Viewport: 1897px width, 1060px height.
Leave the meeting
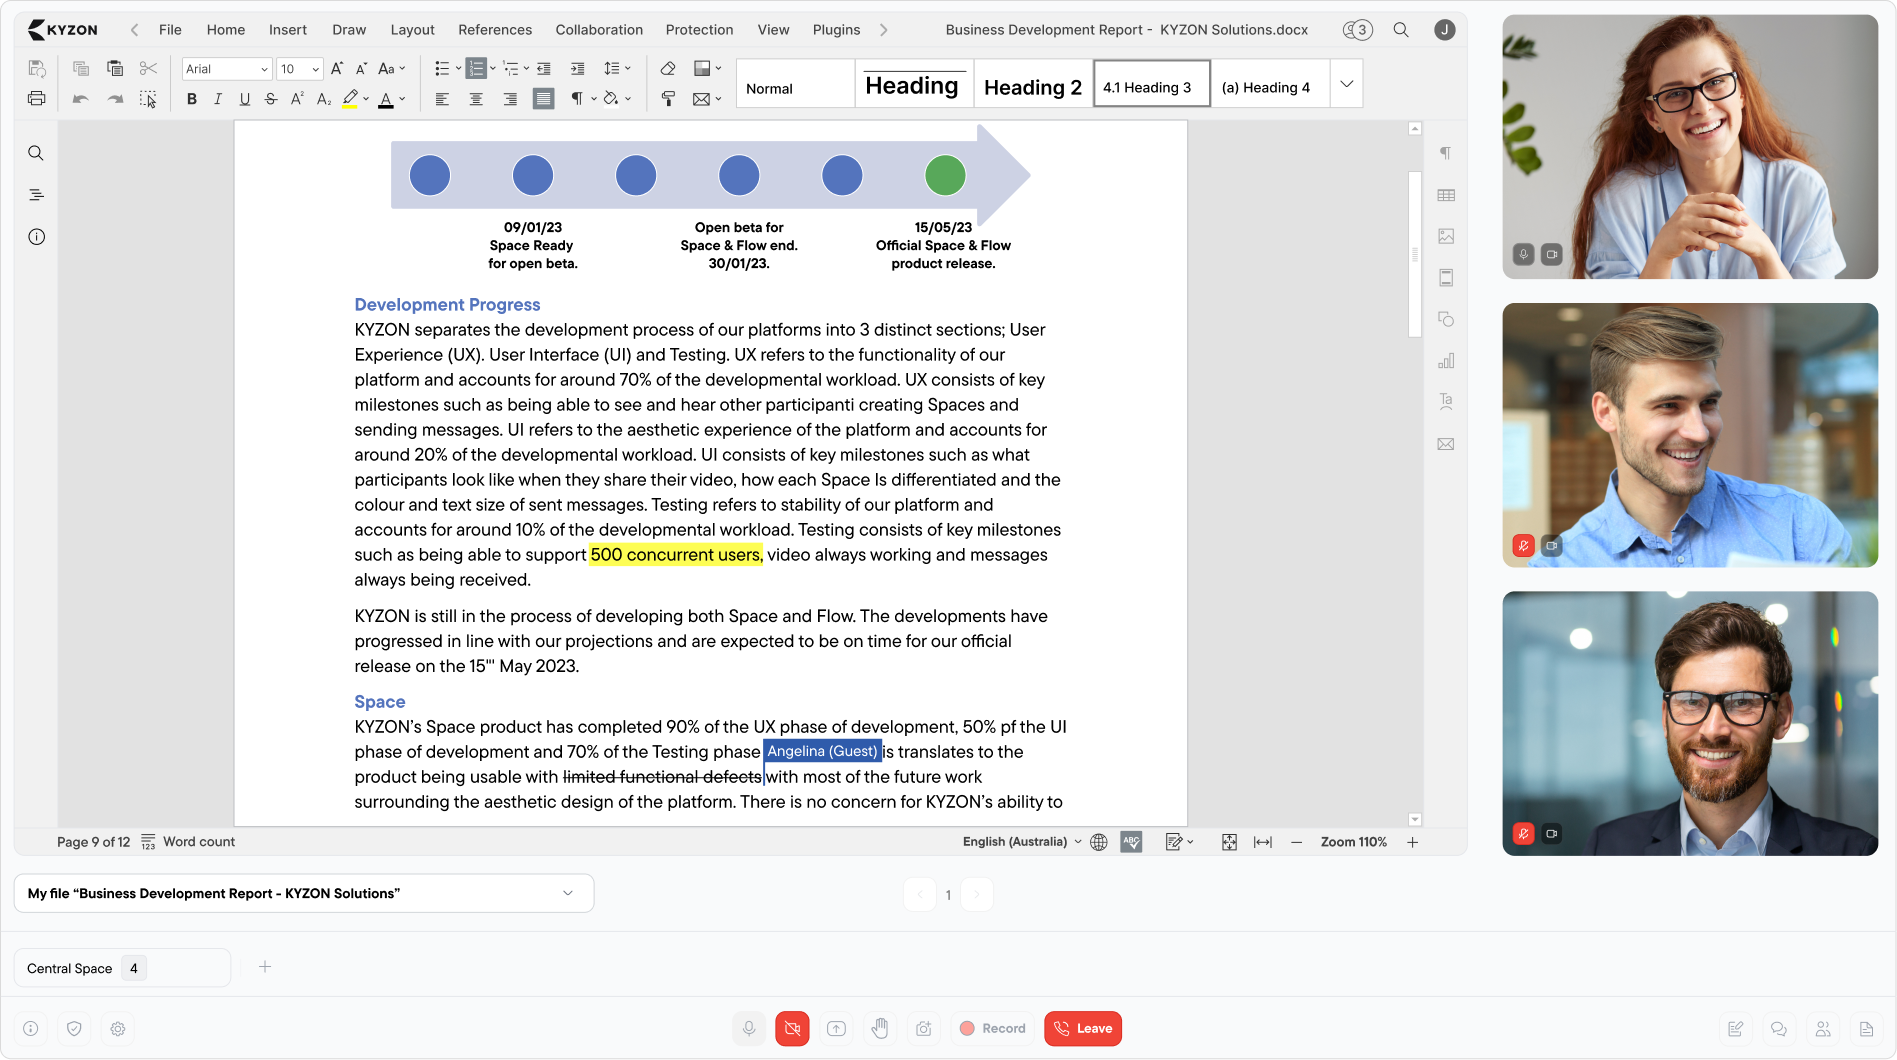click(1083, 1028)
